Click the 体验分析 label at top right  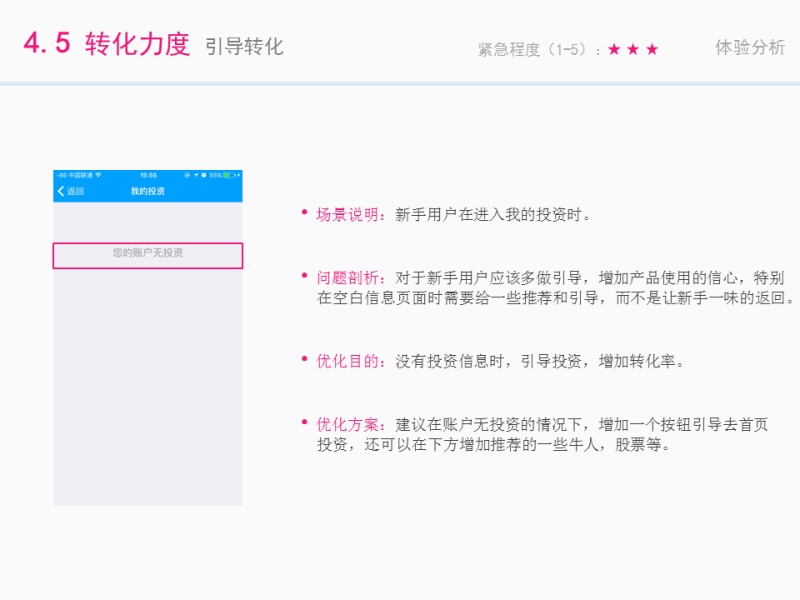(x=750, y=47)
